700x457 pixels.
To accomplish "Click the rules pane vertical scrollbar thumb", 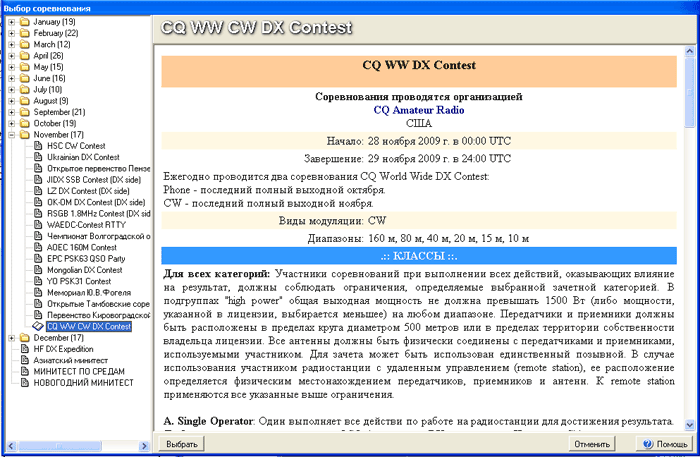I will pos(689,91).
